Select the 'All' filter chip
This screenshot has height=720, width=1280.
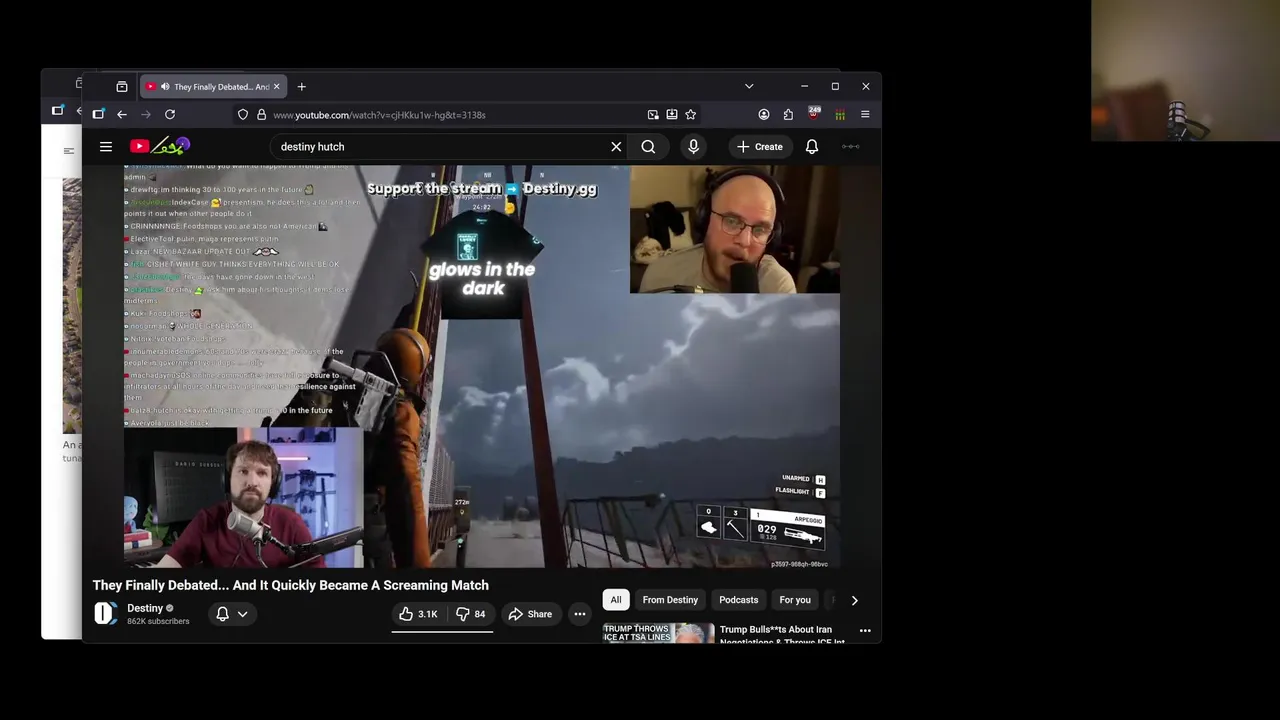point(616,600)
